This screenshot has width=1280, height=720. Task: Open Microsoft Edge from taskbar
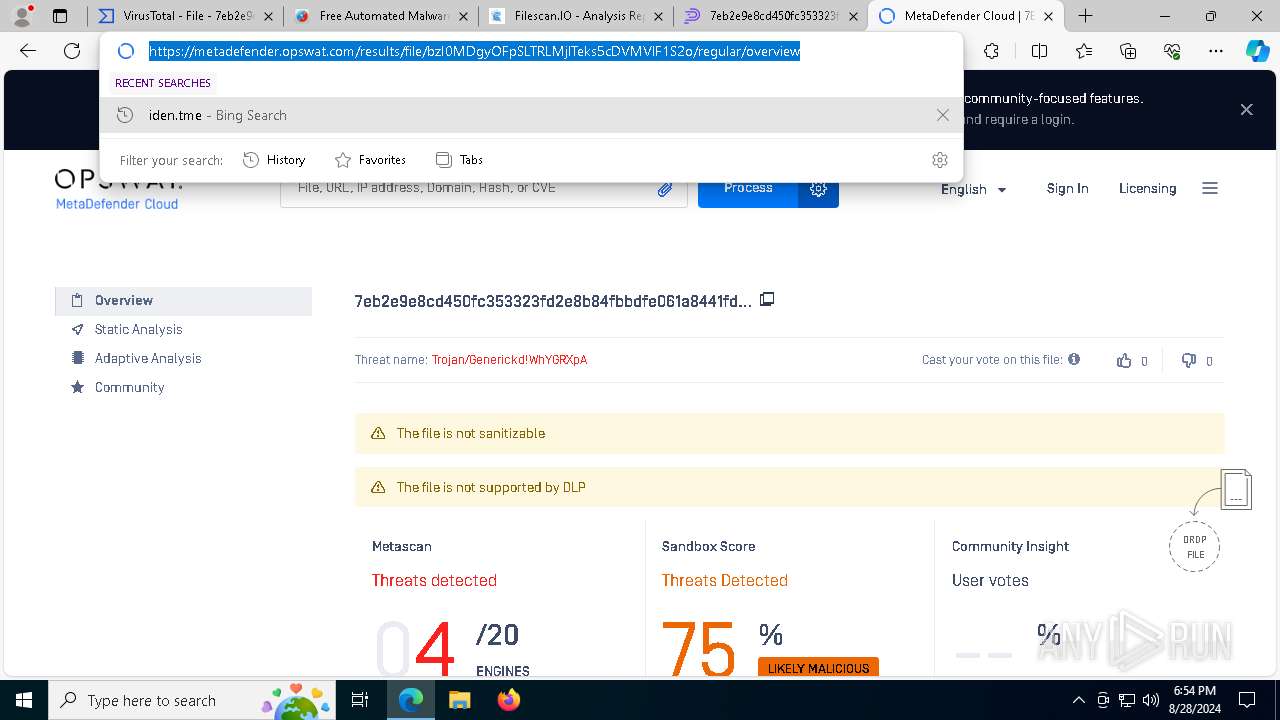411,700
